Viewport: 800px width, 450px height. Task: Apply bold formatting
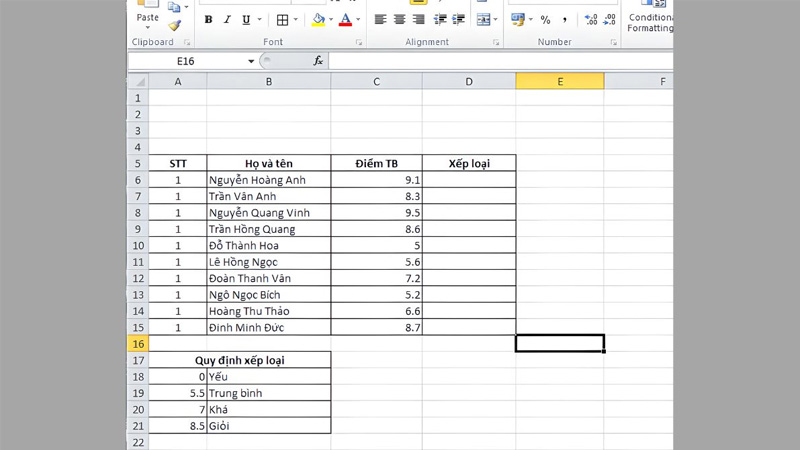(208, 20)
